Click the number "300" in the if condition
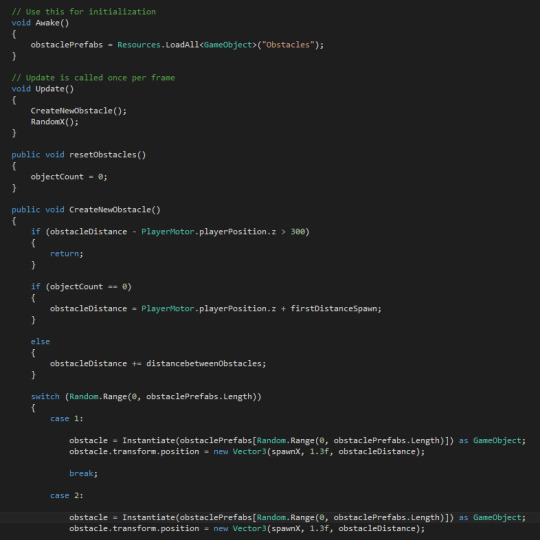This screenshot has height=540, width=540. pos(298,232)
